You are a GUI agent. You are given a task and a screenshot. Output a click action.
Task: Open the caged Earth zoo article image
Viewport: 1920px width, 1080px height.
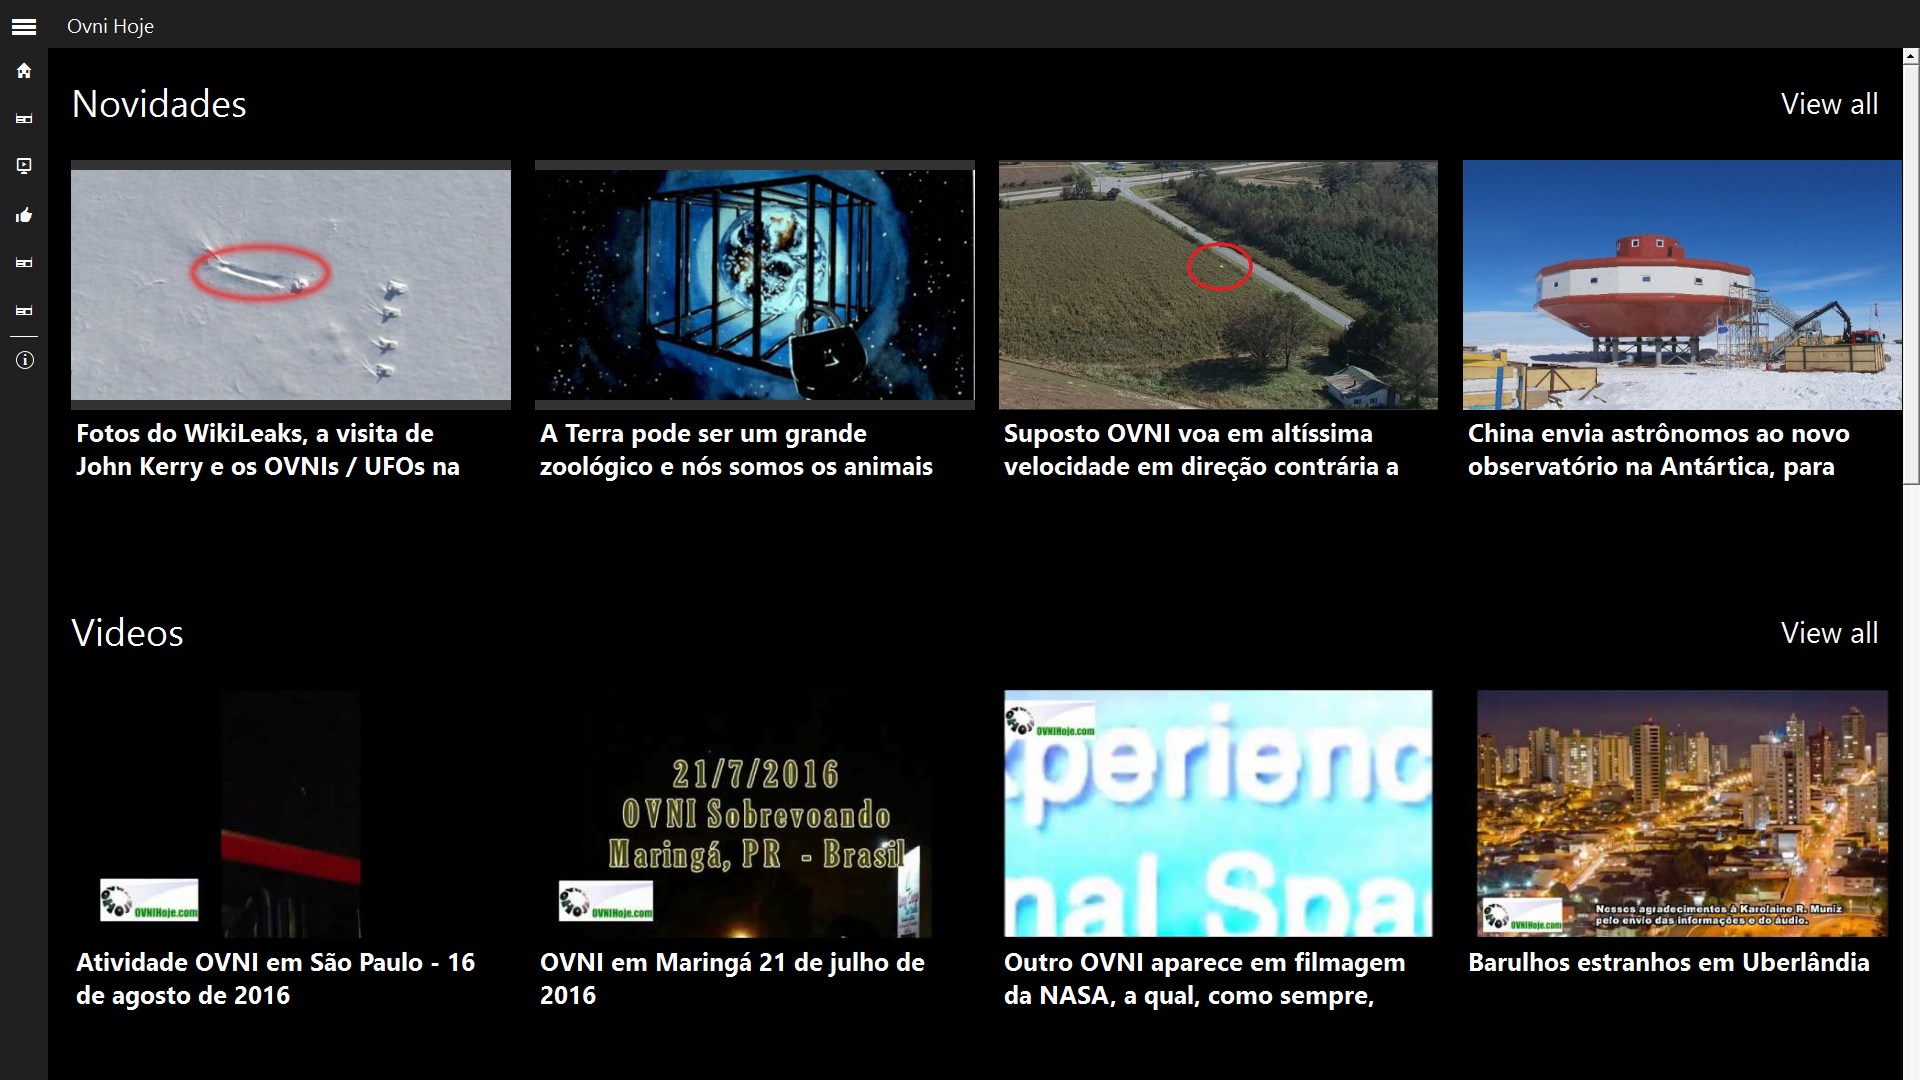[x=754, y=285]
